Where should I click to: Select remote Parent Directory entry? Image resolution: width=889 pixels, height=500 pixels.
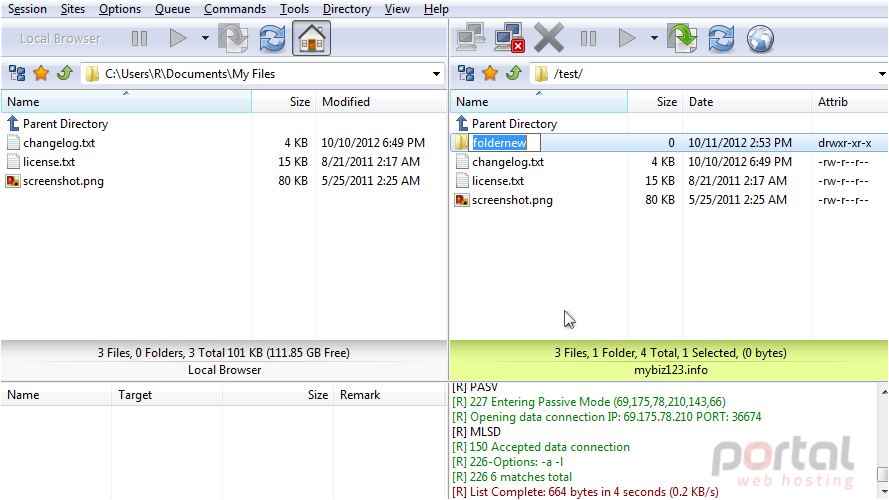coord(506,124)
